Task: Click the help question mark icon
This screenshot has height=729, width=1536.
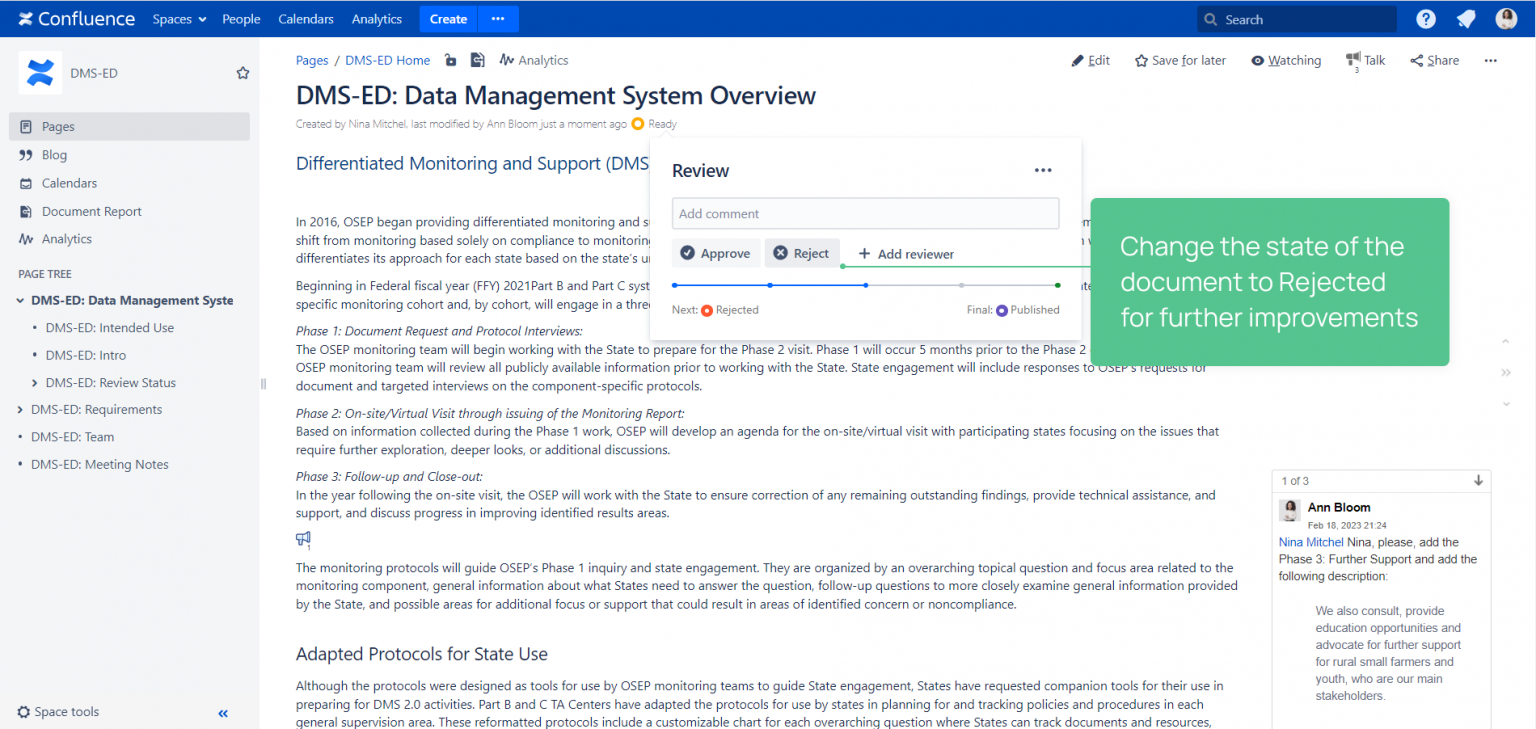Action: tap(1426, 19)
